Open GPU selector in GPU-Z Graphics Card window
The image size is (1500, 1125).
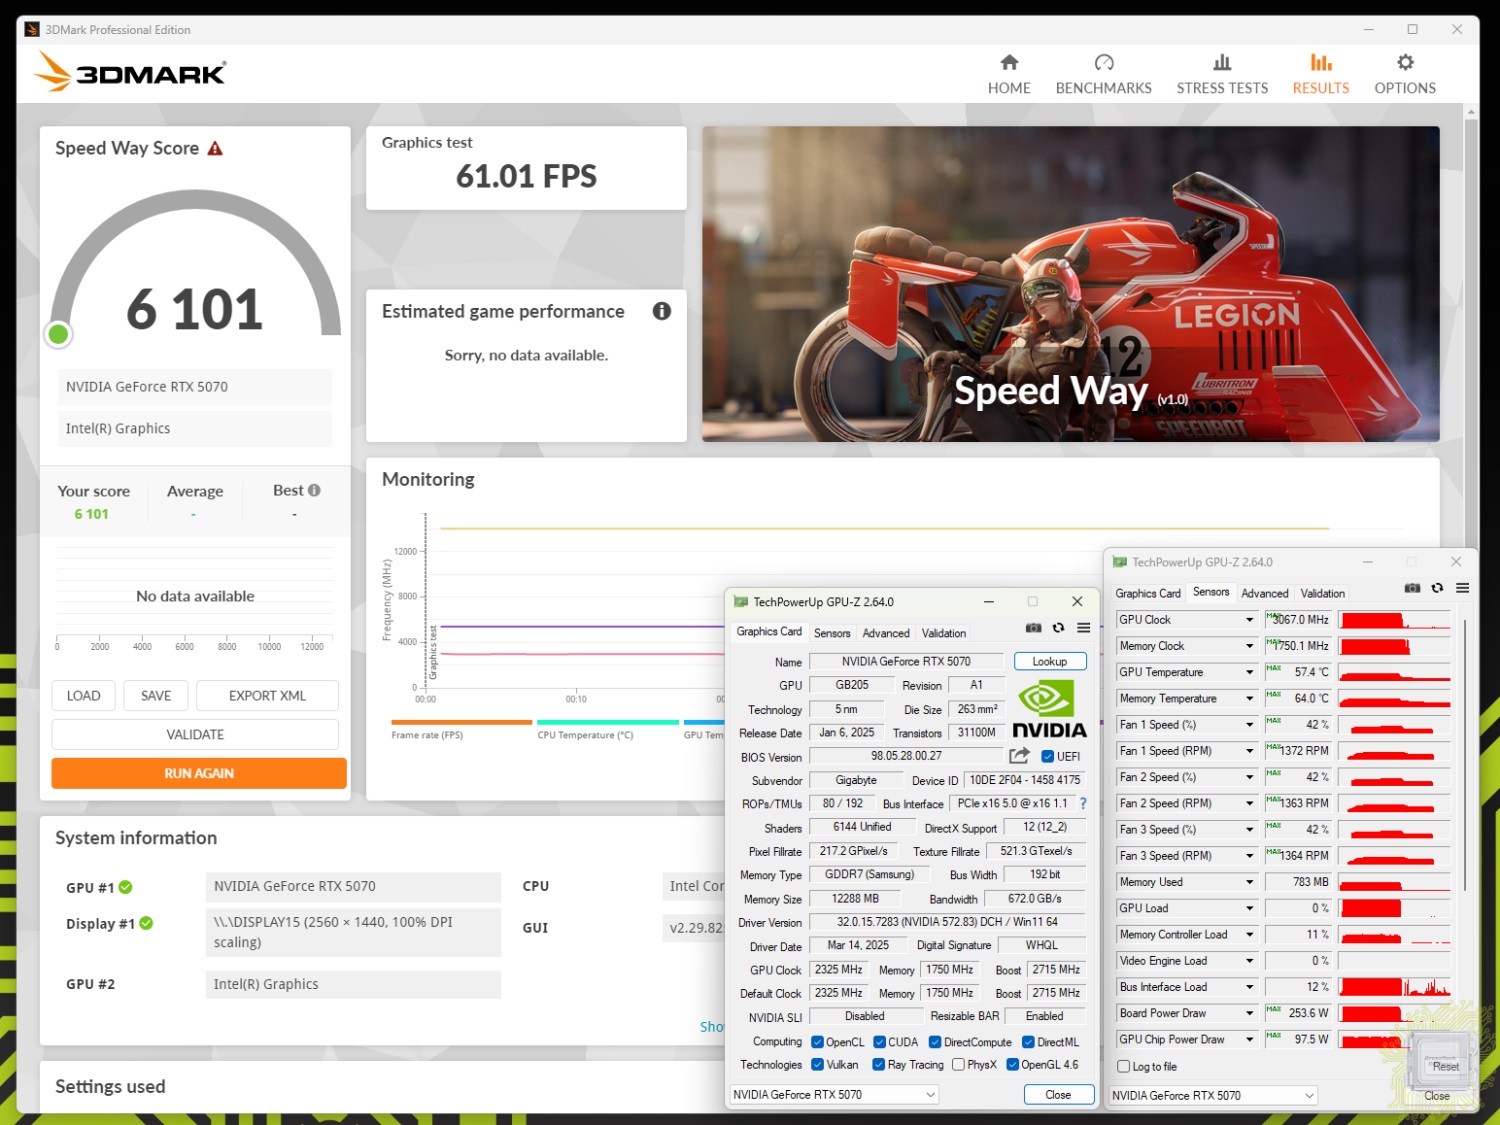click(834, 1095)
